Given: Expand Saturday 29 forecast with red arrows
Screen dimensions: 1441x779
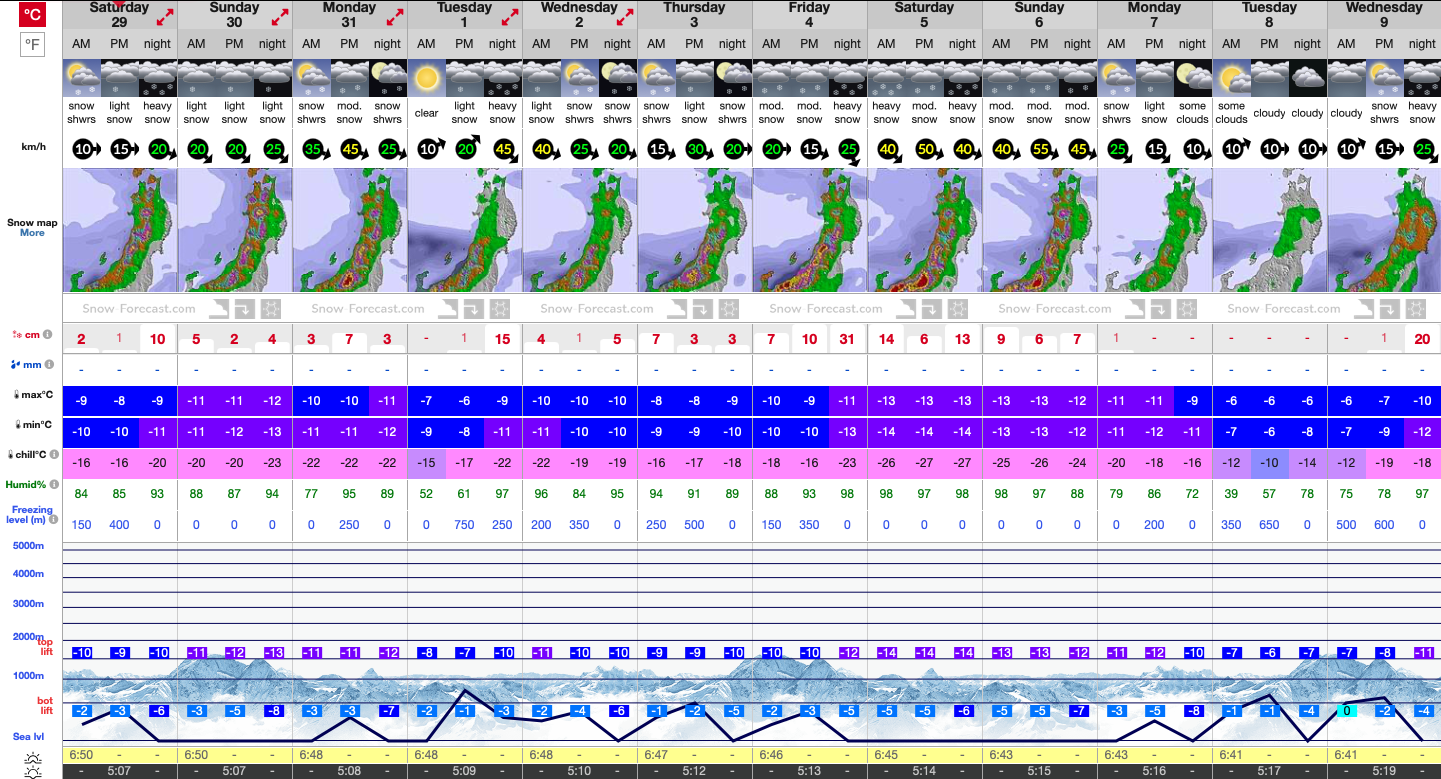Looking at the screenshot, I should tap(165, 17).
